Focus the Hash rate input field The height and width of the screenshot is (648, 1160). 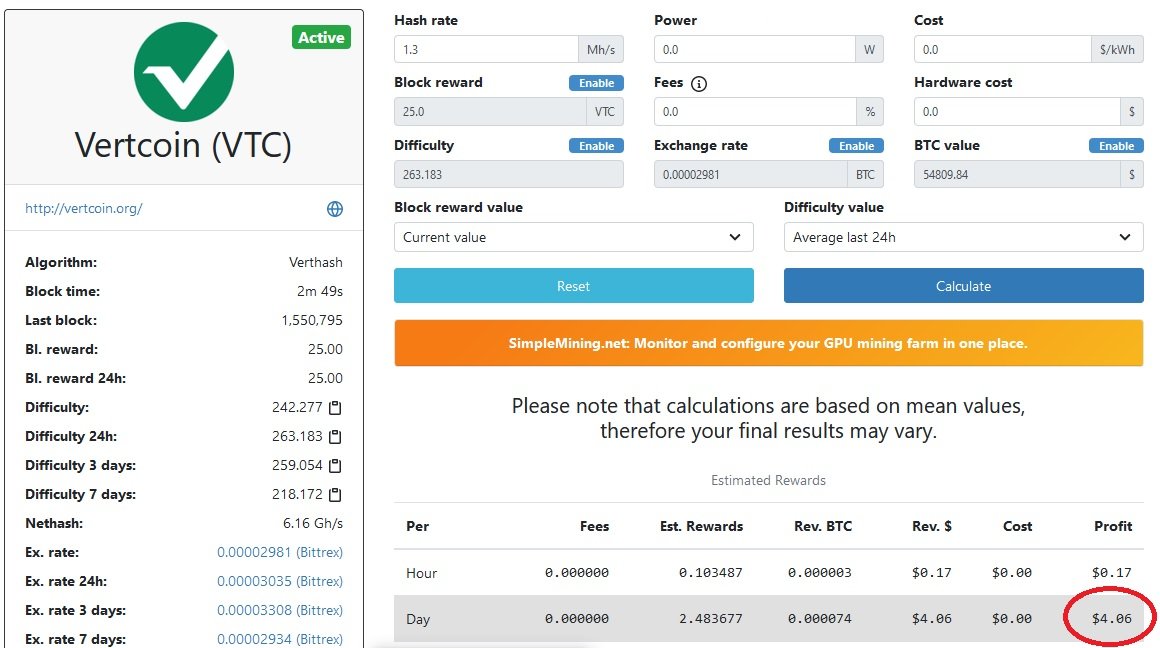486,50
